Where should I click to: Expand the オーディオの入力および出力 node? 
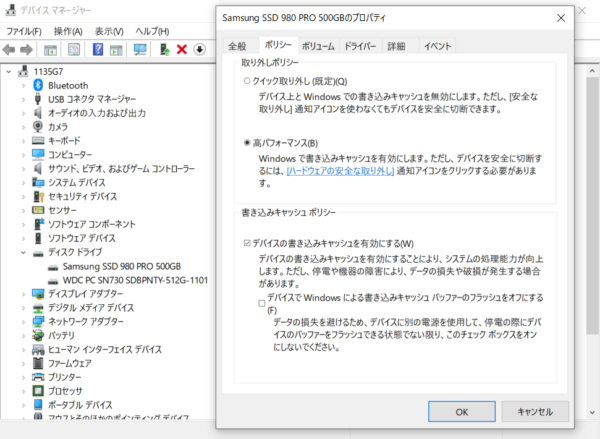click(23, 113)
